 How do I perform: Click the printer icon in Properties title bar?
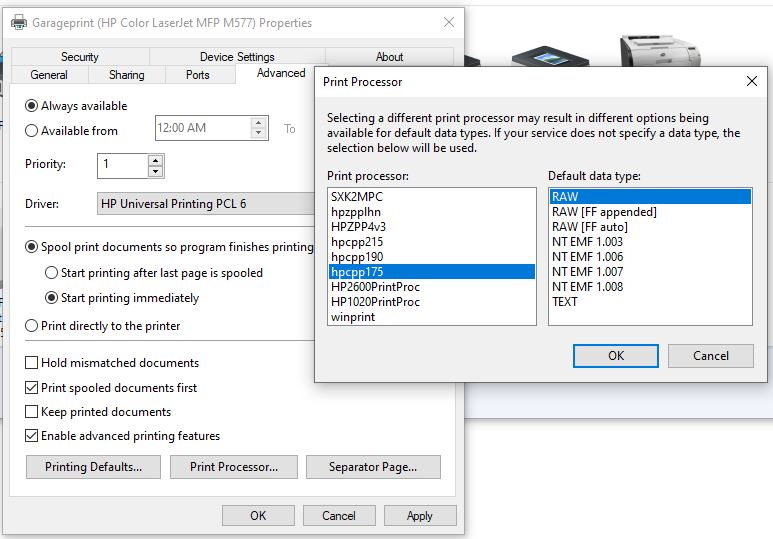(x=19, y=23)
